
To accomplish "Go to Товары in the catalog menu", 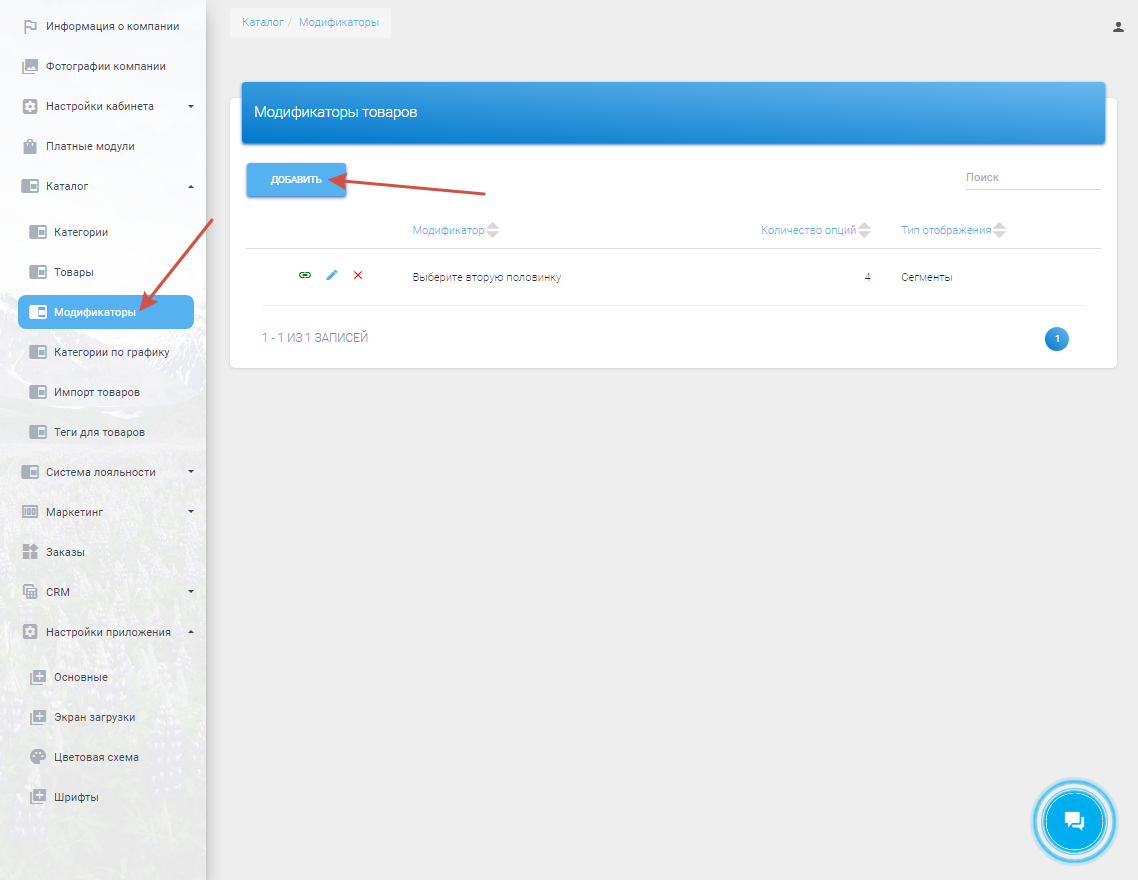I will [73, 272].
